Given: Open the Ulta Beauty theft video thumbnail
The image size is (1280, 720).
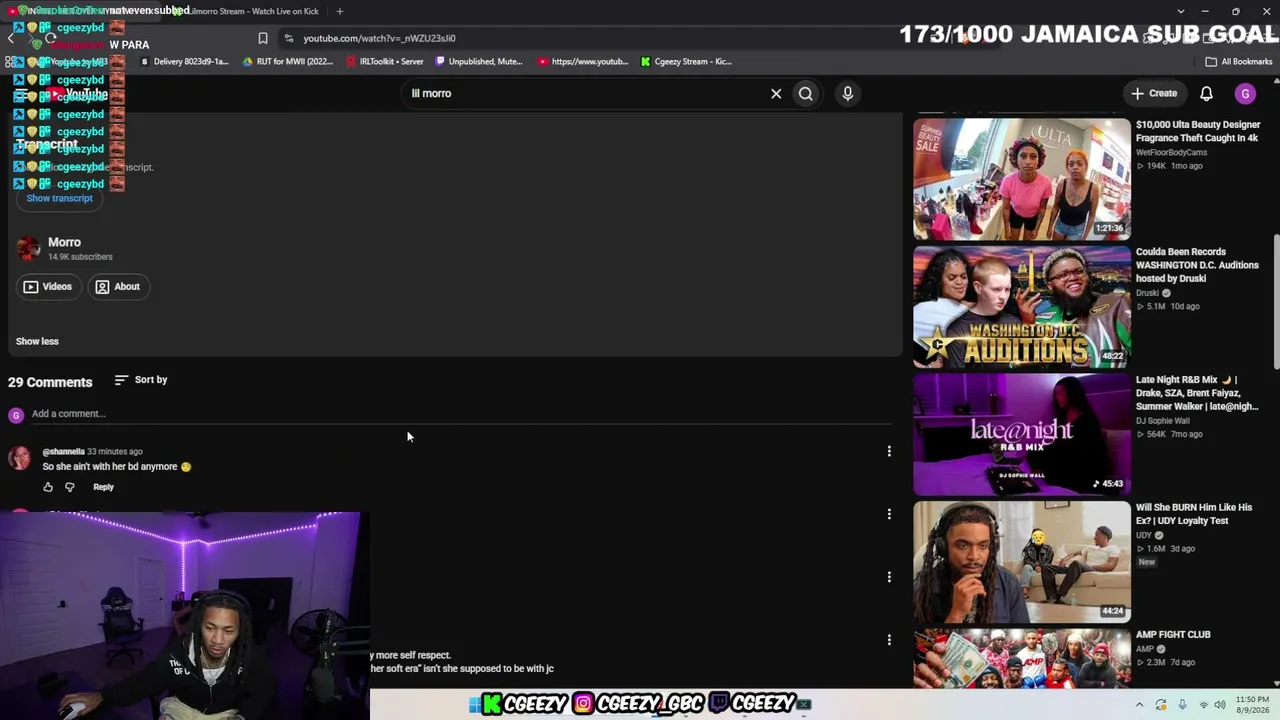Looking at the screenshot, I should click(x=1021, y=179).
